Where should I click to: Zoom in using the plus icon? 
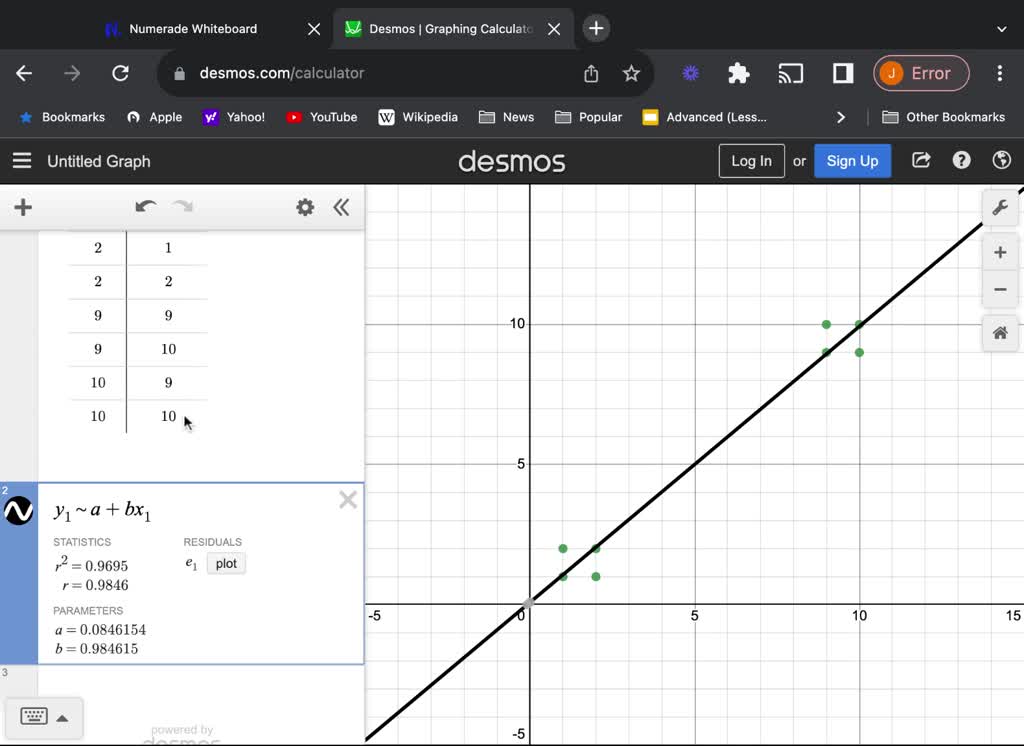[x=1000, y=252]
